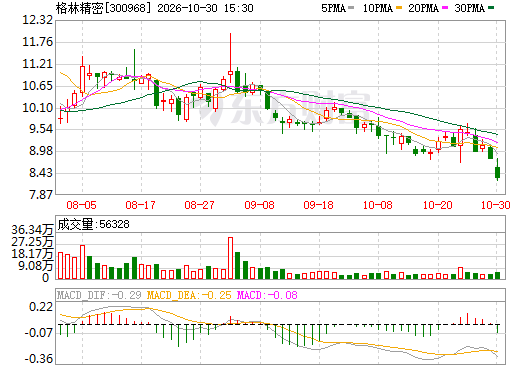The height and width of the screenshot is (365, 520).
Task: Select the 10-08 date axis label
Action: point(378,205)
